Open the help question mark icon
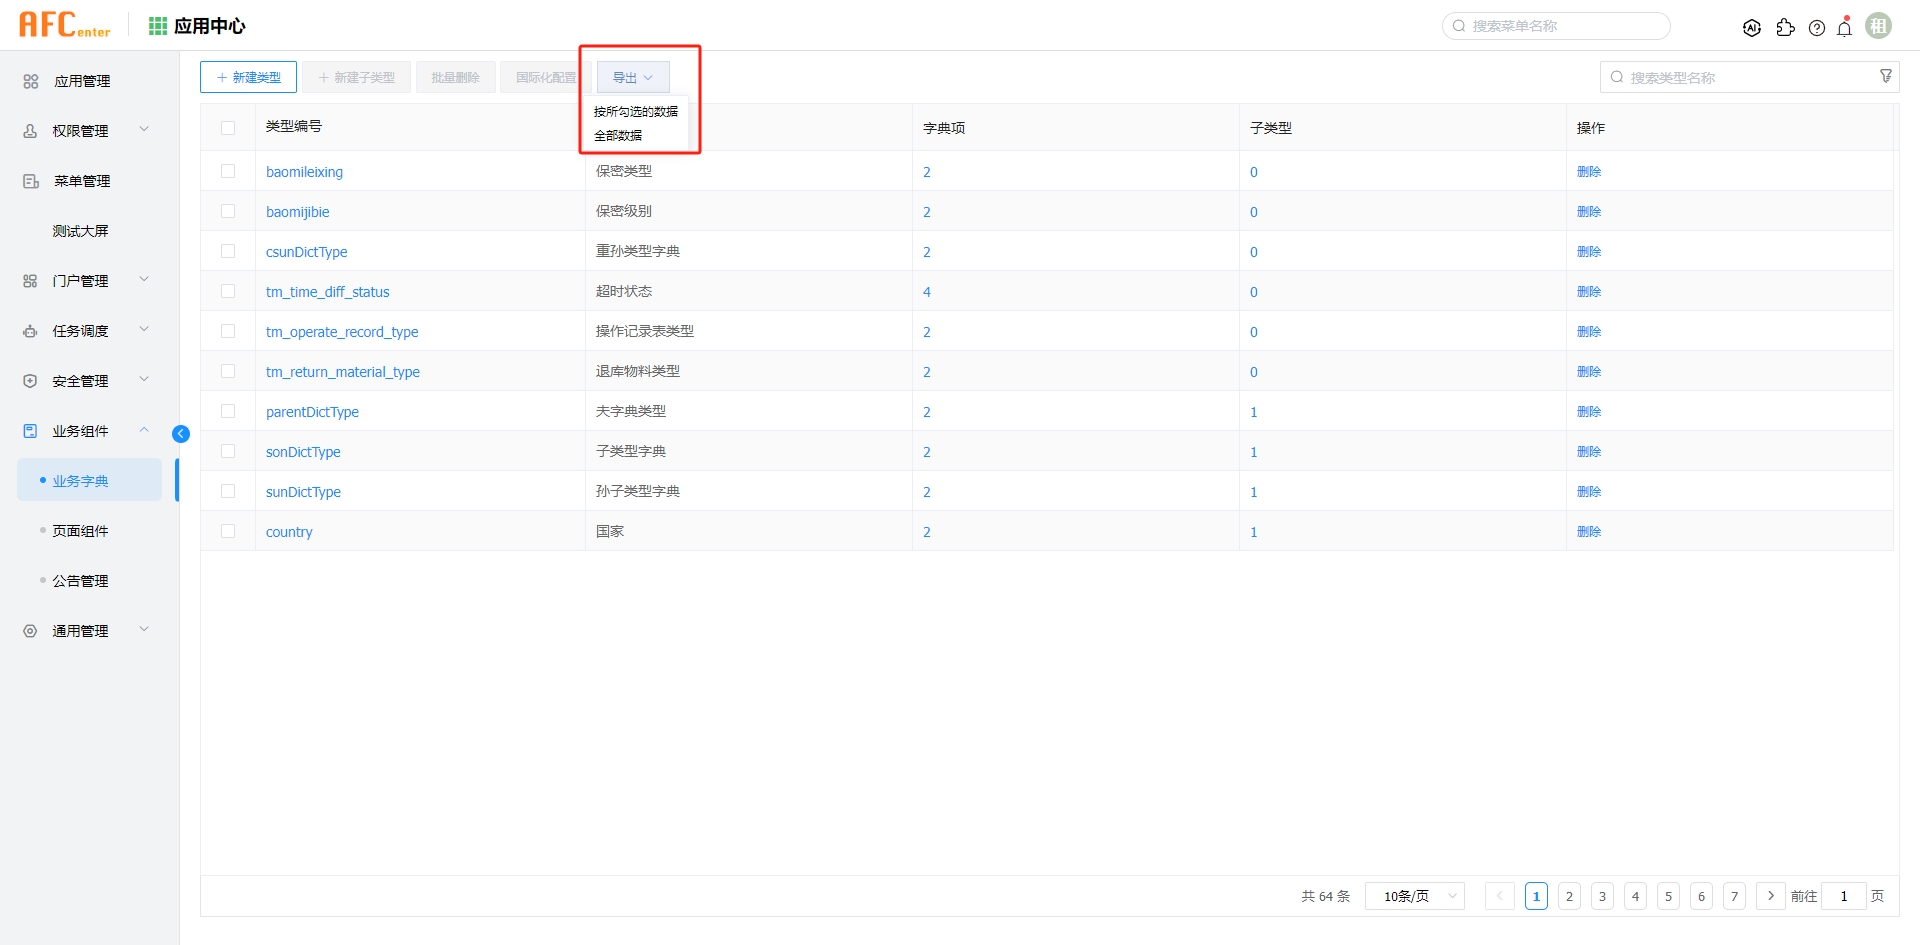1920x945 pixels. (x=1817, y=28)
